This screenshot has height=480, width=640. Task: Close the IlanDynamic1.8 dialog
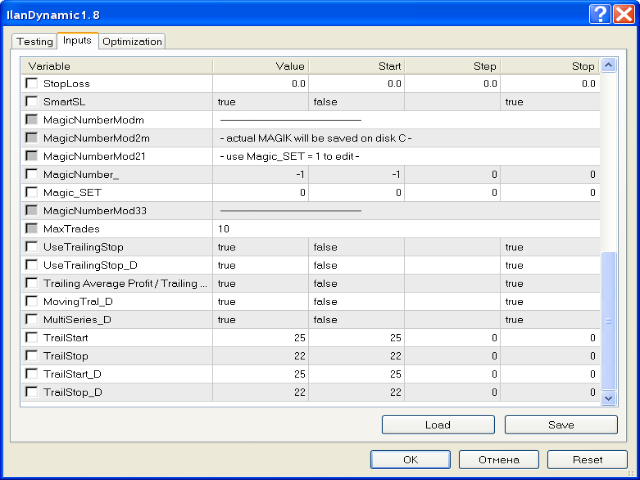coord(624,14)
